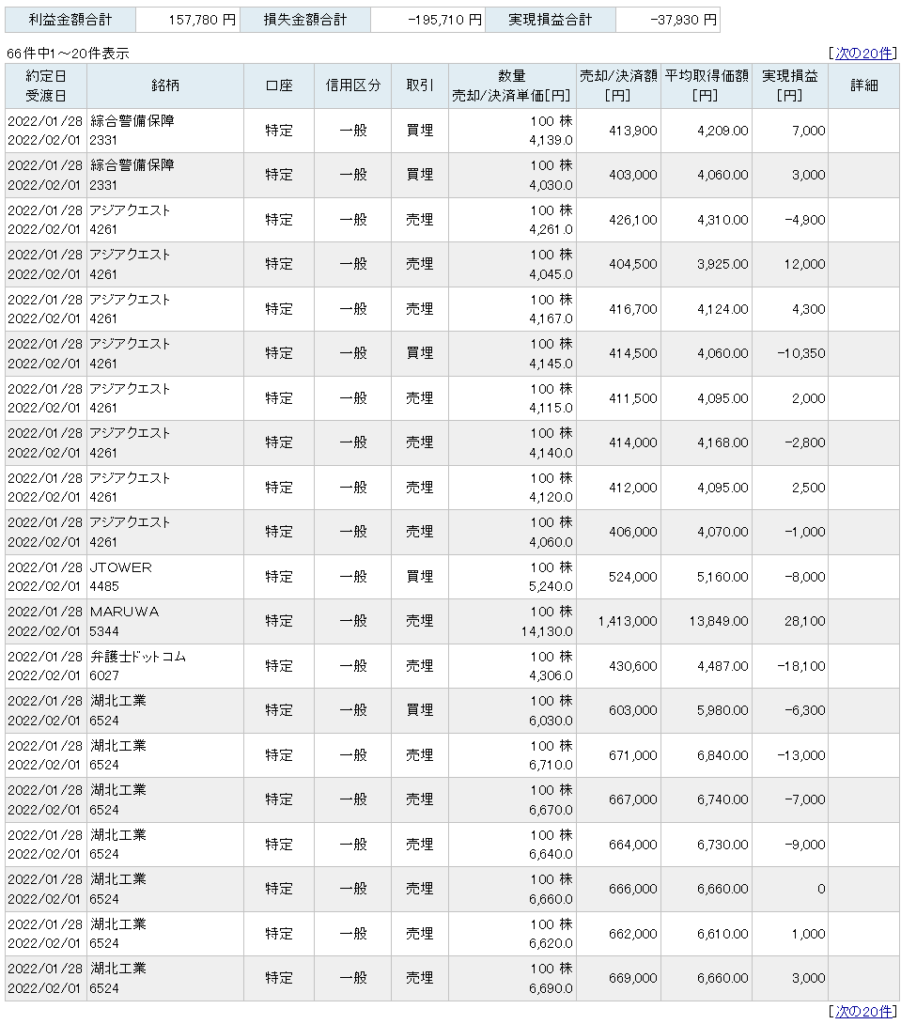Click 一般 in the MARUWA row
Image resolution: width=901 pixels, height=1024 pixels.
click(353, 621)
